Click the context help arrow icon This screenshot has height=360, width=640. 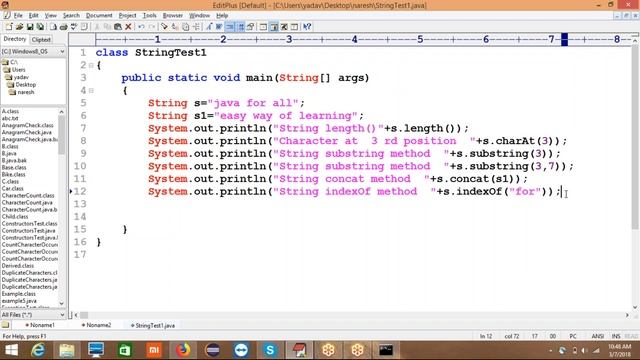coord(307,27)
